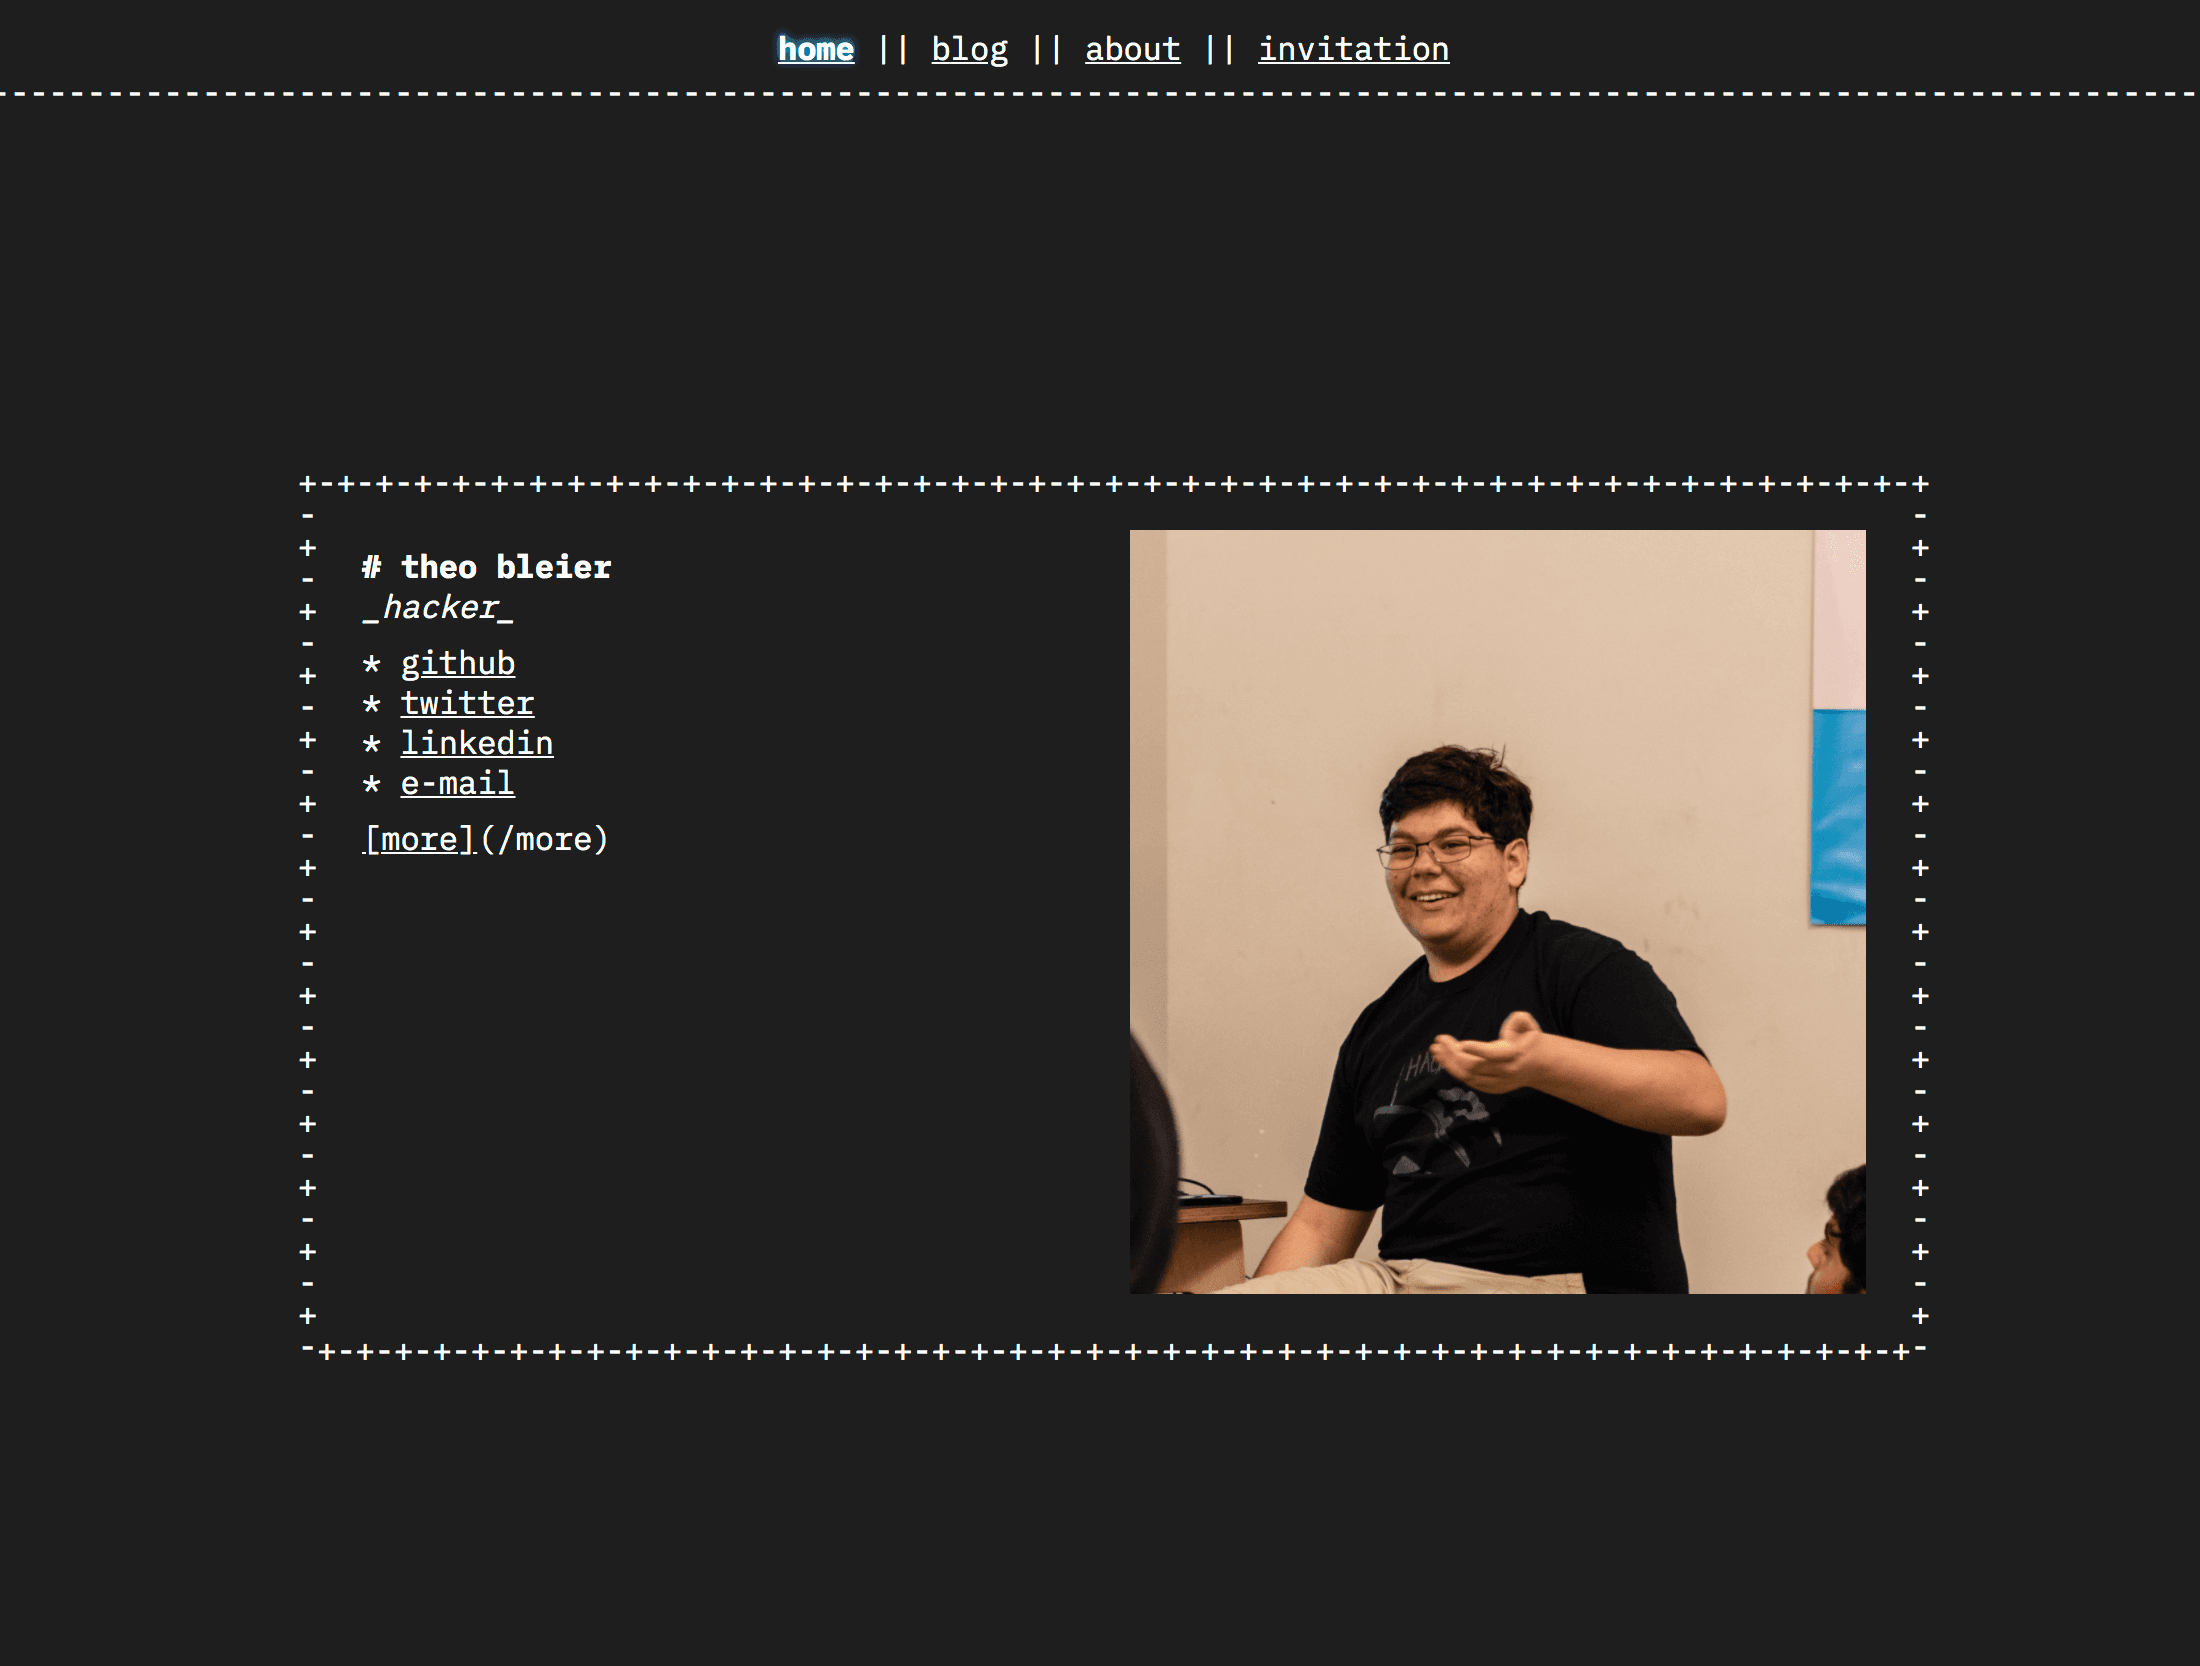This screenshot has width=2200, height=1666.
Task: Click the asterisk bullet beside twitter
Action: pyautogui.click(x=371, y=704)
